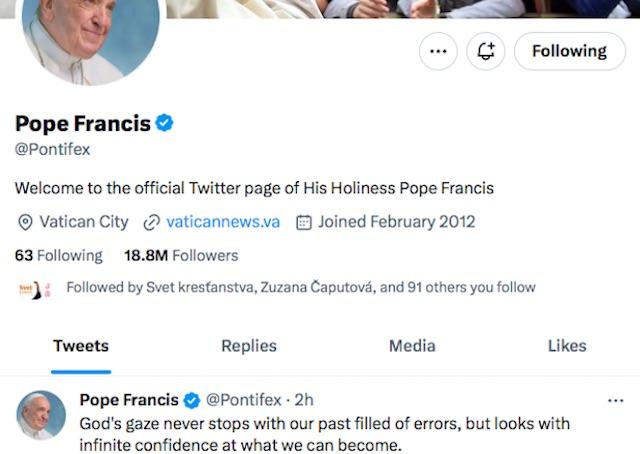The image size is (640, 454).
Task: Click the blue verified badge beside profile name
Action: click(x=166, y=124)
